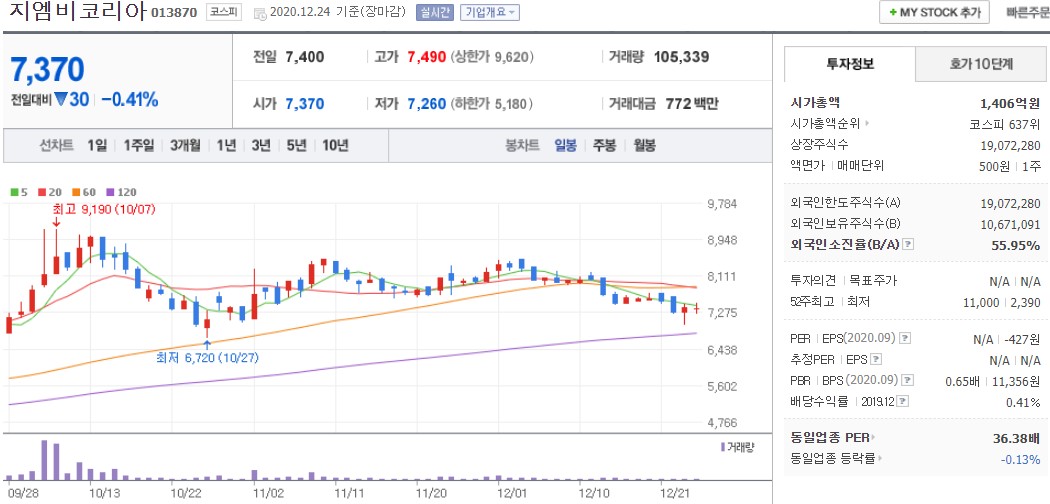Click the 코스피 637위 ranking text
This screenshot has width=1050, height=504.
pyautogui.click(x=1004, y=124)
